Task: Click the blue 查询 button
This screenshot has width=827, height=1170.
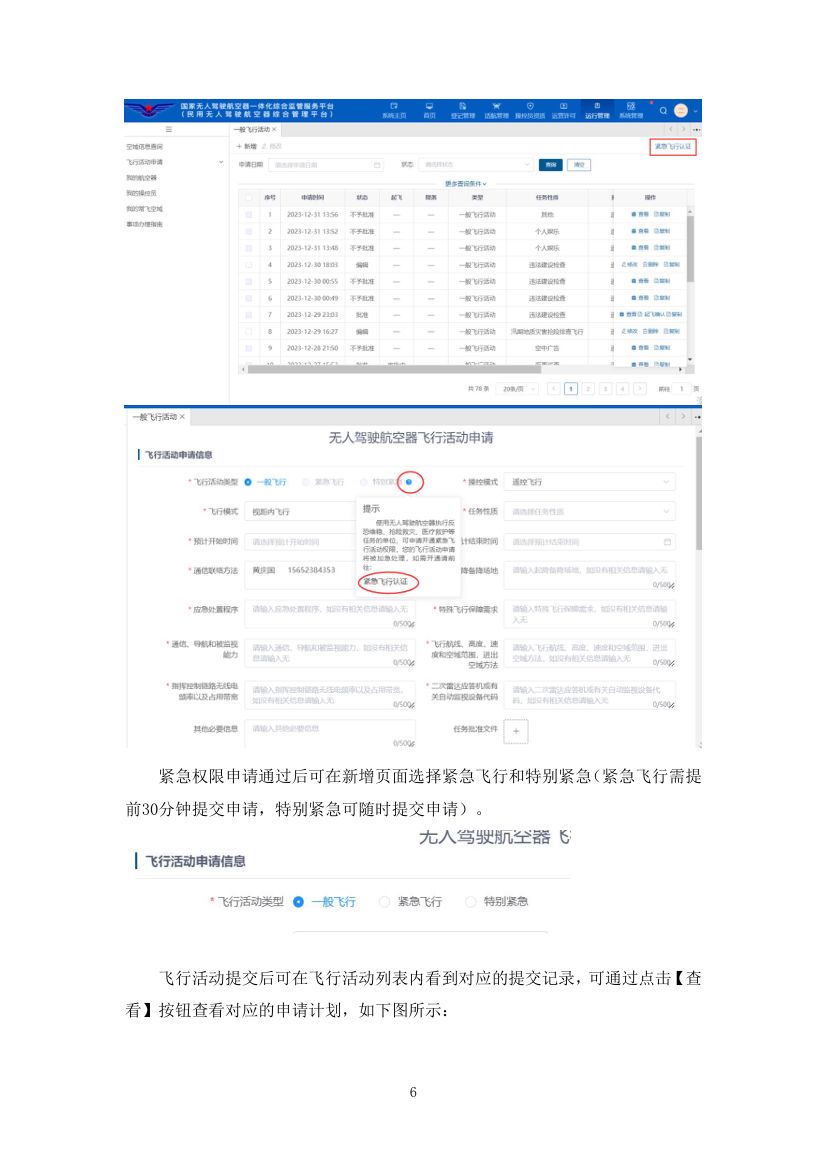Action: 550,165
